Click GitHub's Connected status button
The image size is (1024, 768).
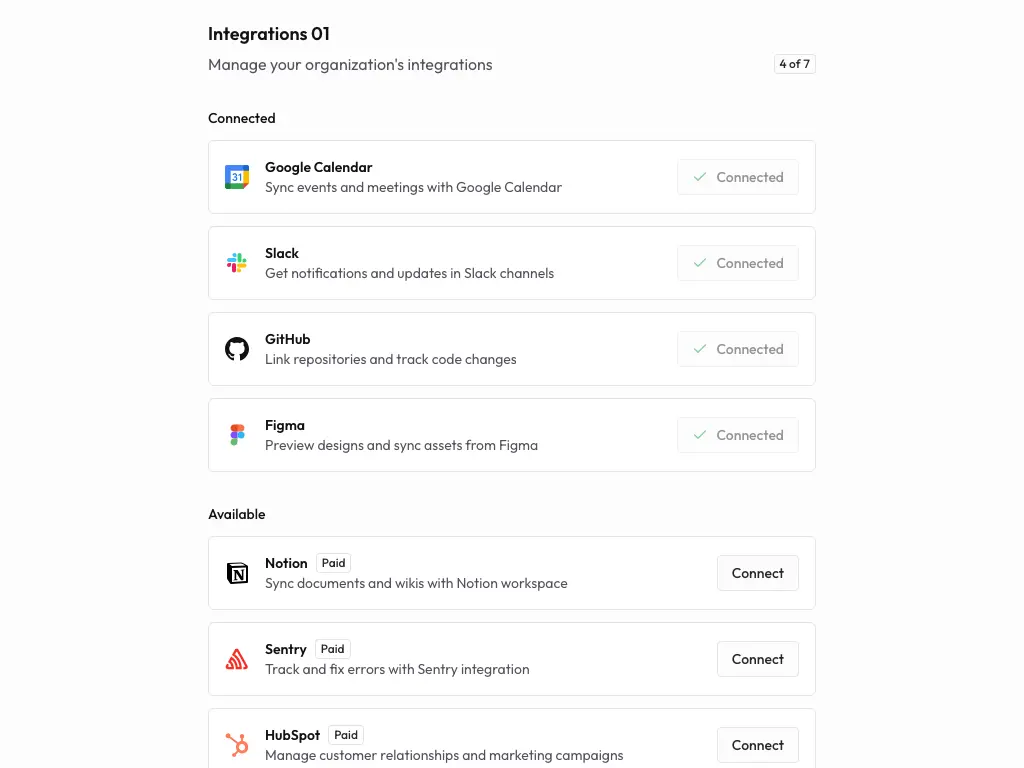coord(737,348)
